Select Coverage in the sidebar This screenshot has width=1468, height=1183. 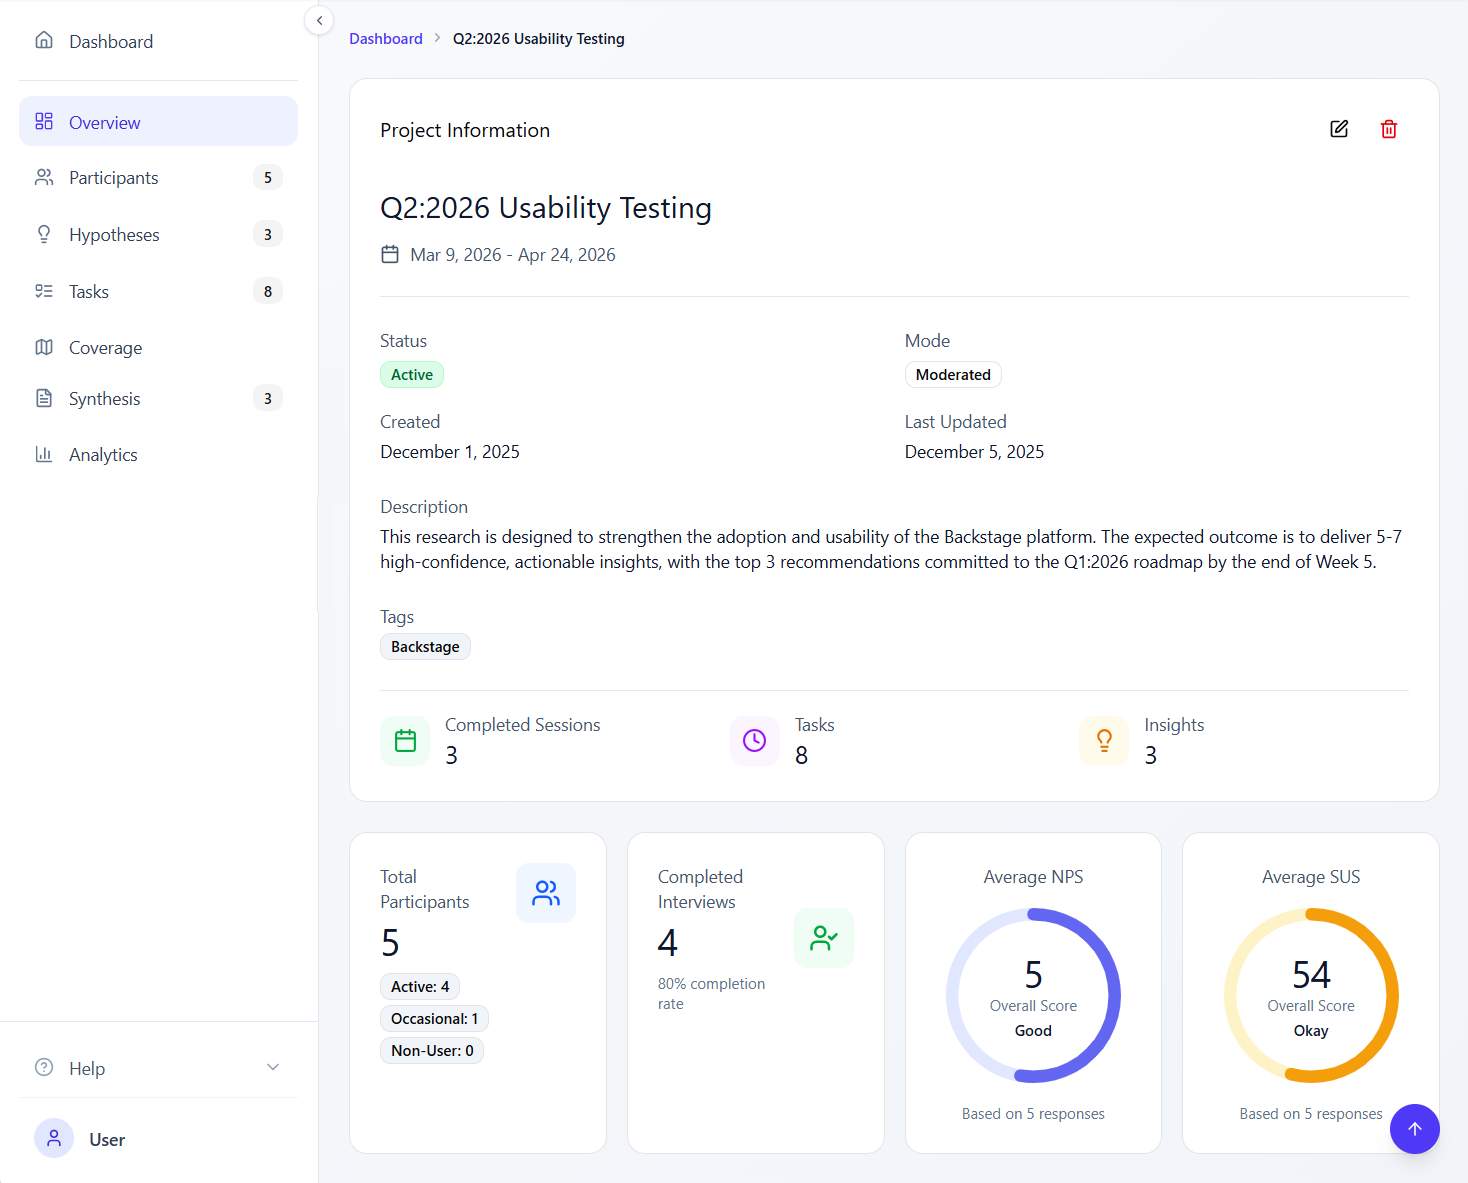click(x=105, y=348)
